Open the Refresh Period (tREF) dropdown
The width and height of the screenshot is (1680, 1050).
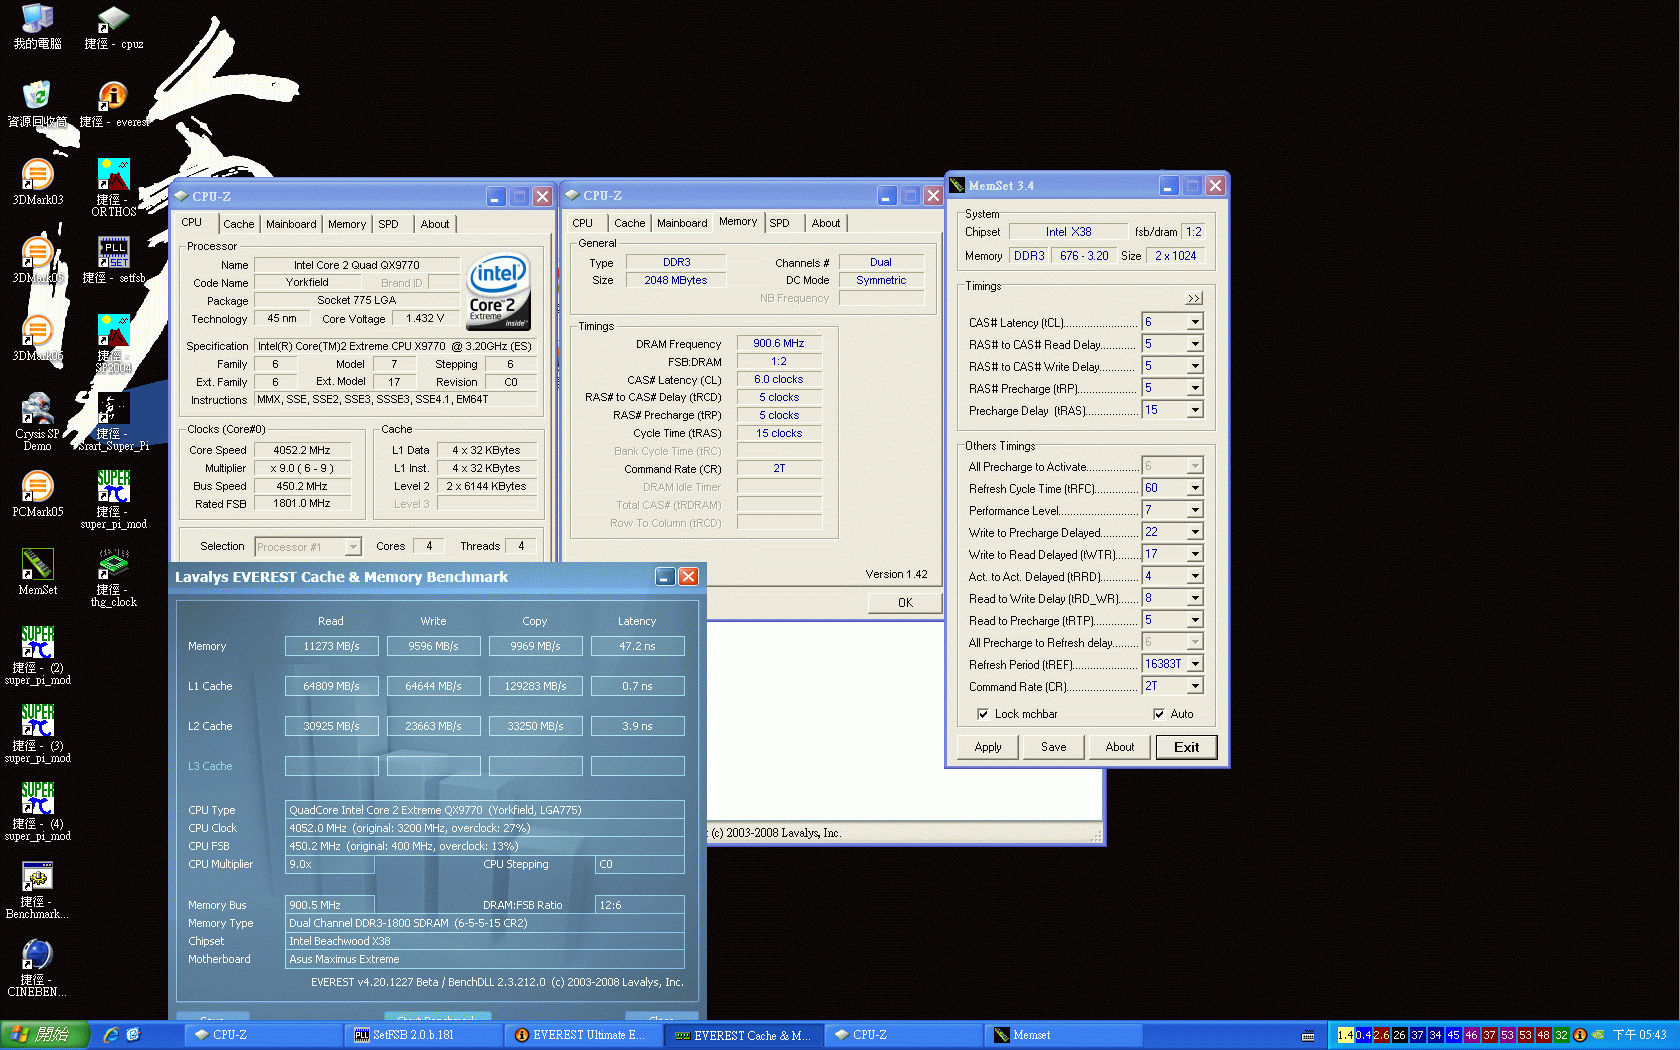[x=1195, y=664]
